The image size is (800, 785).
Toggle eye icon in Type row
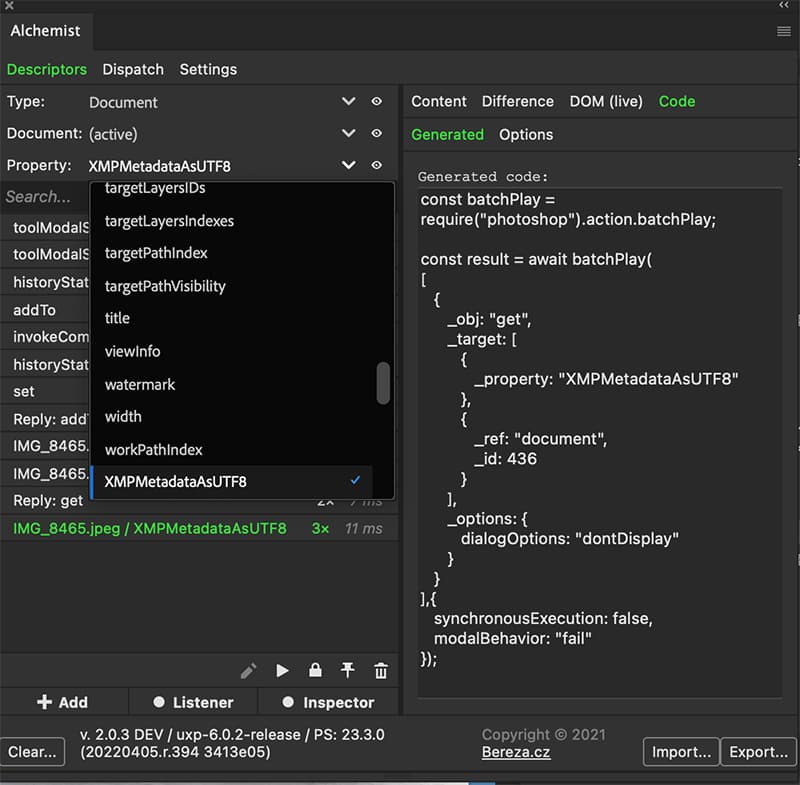(x=377, y=102)
